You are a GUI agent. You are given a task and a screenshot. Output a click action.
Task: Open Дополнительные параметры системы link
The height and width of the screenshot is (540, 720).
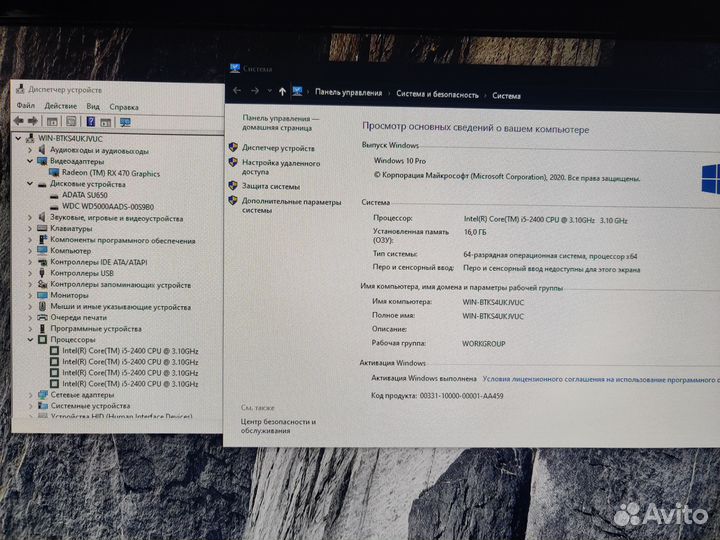pyautogui.click(x=292, y=206)
